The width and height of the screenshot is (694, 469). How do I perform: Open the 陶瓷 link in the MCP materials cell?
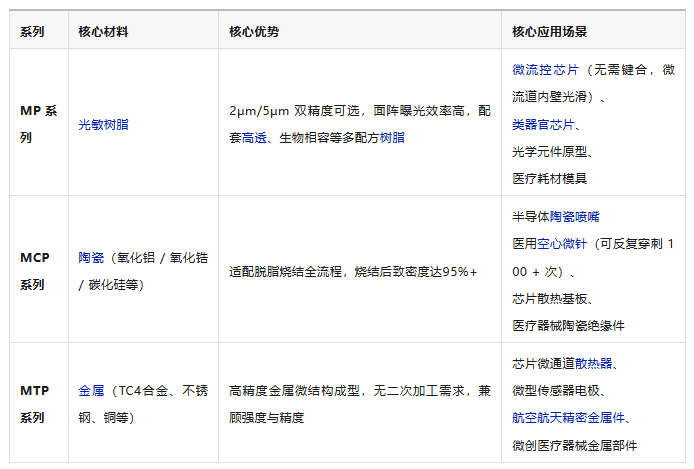point(91,258)
